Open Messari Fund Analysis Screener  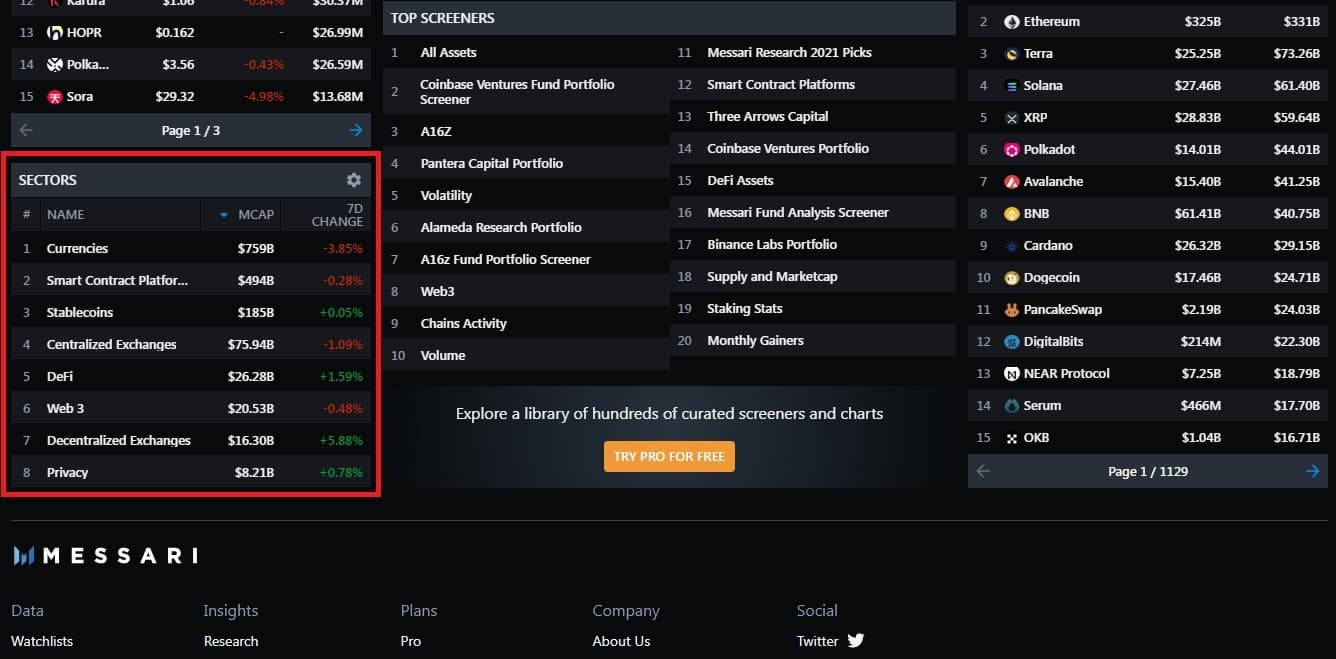pos(798,213)
